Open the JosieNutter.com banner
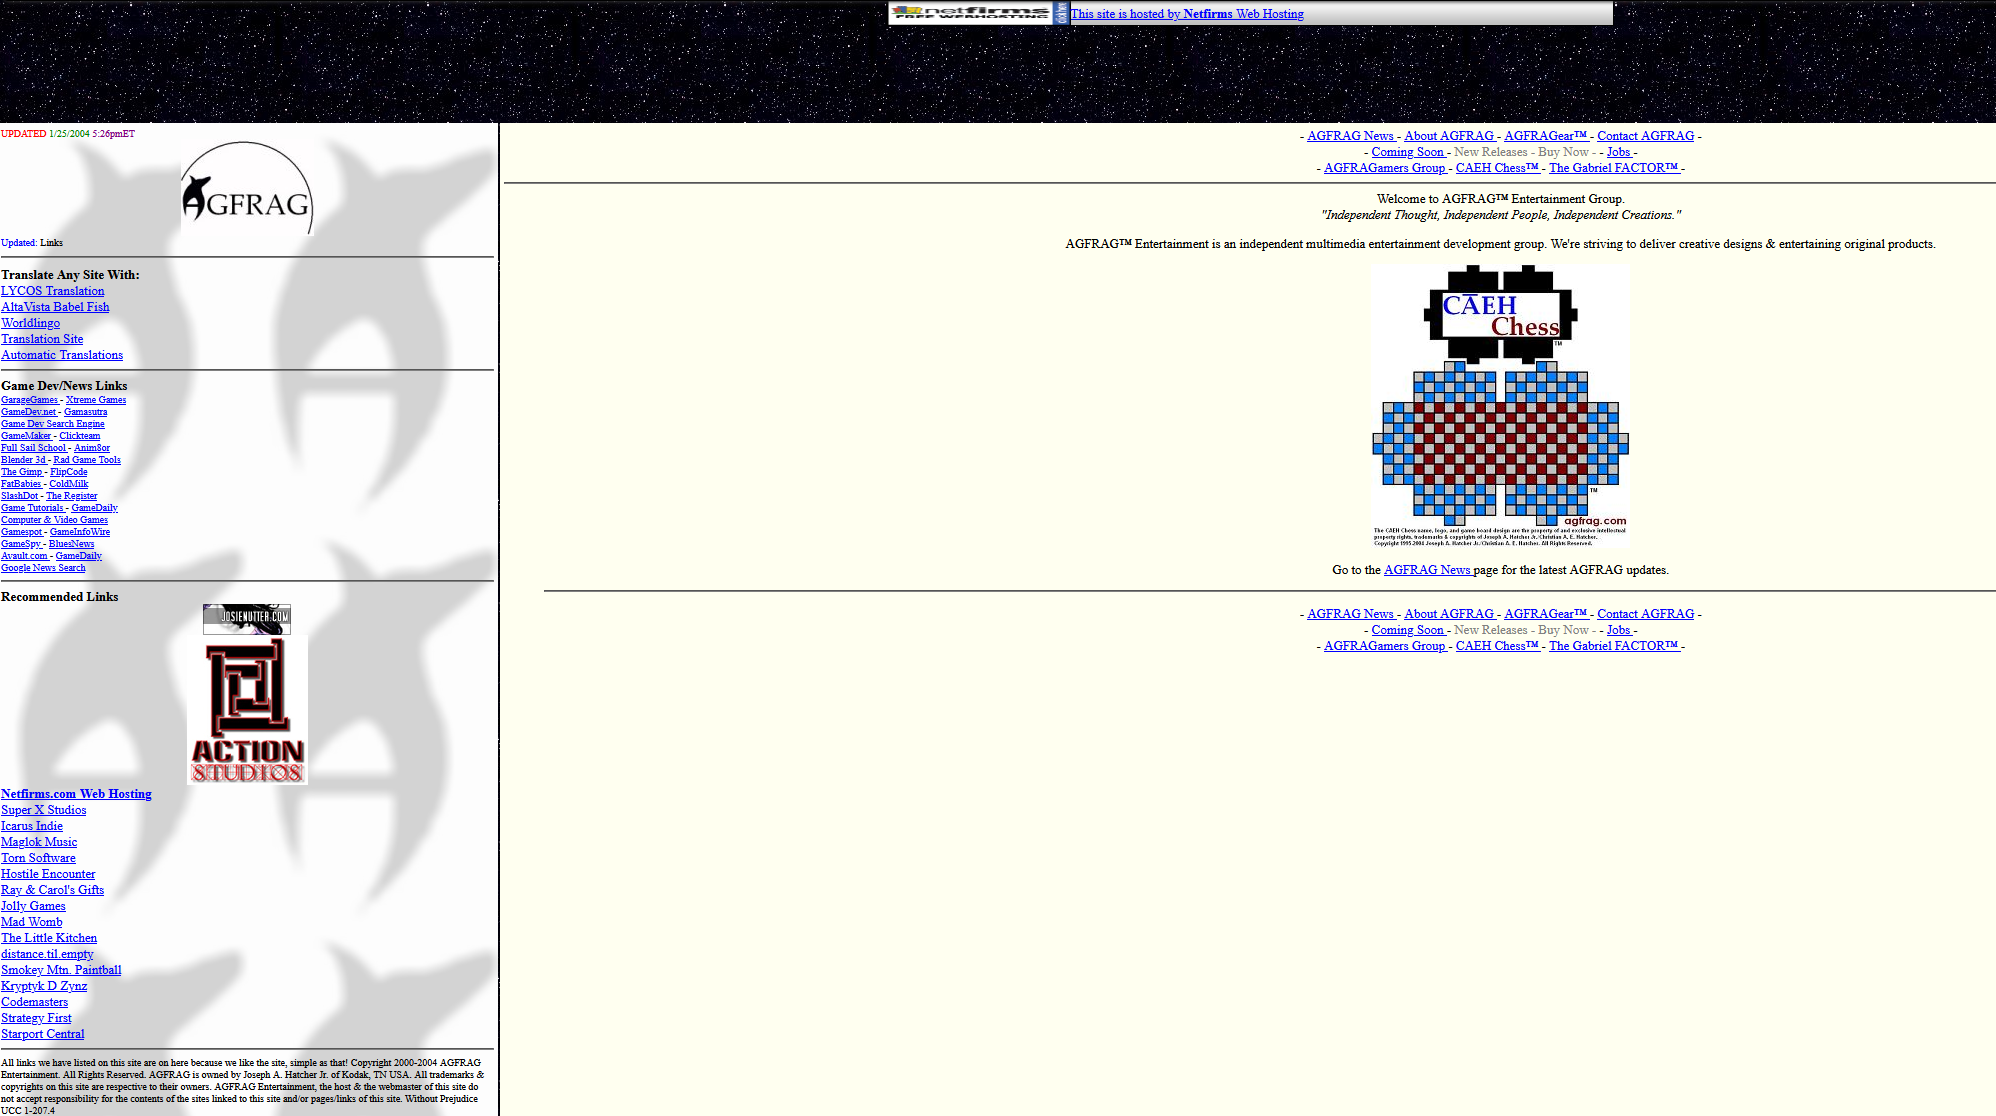This screenshot has height=1116, width=1996. (x=246, y=619)
